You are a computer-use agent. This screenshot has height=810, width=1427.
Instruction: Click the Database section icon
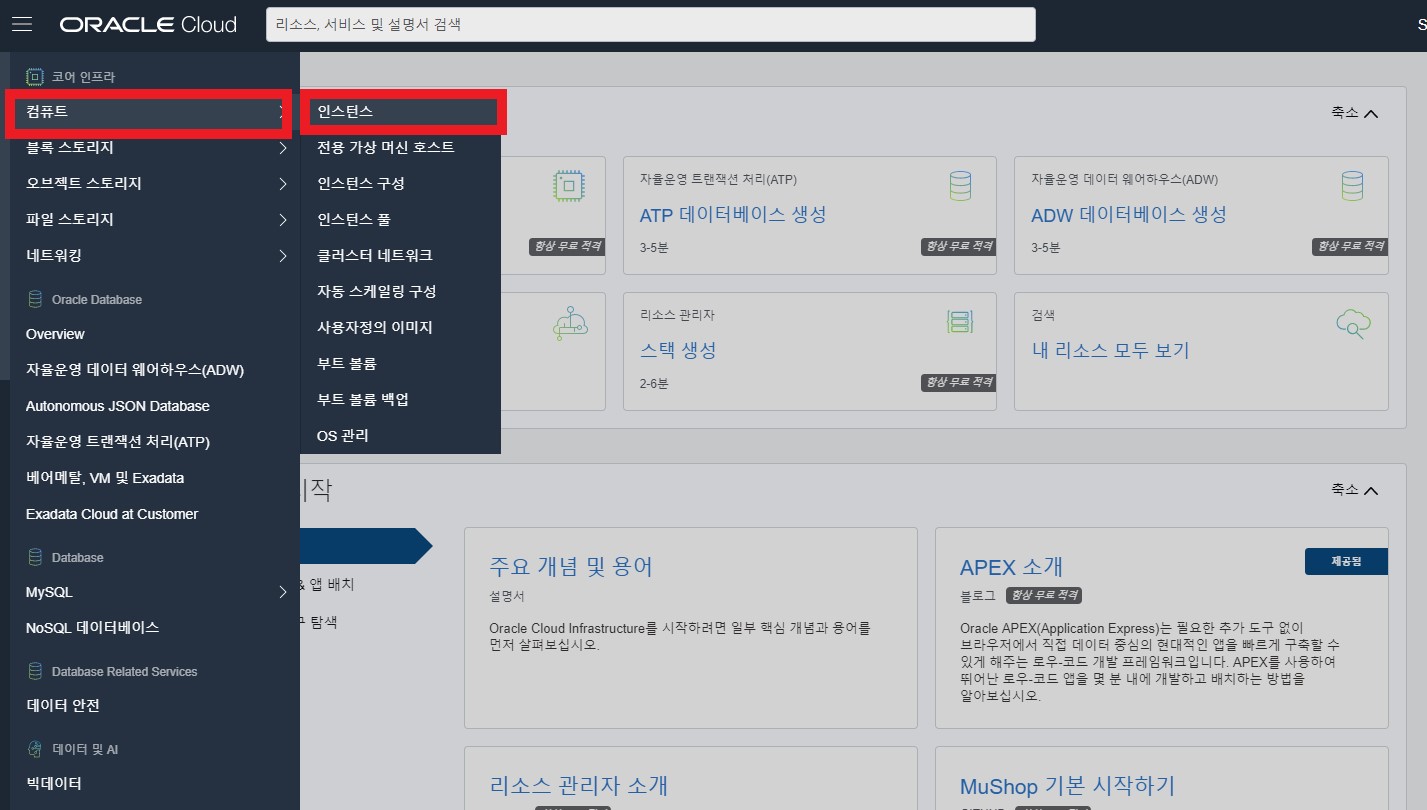point(35,557)
